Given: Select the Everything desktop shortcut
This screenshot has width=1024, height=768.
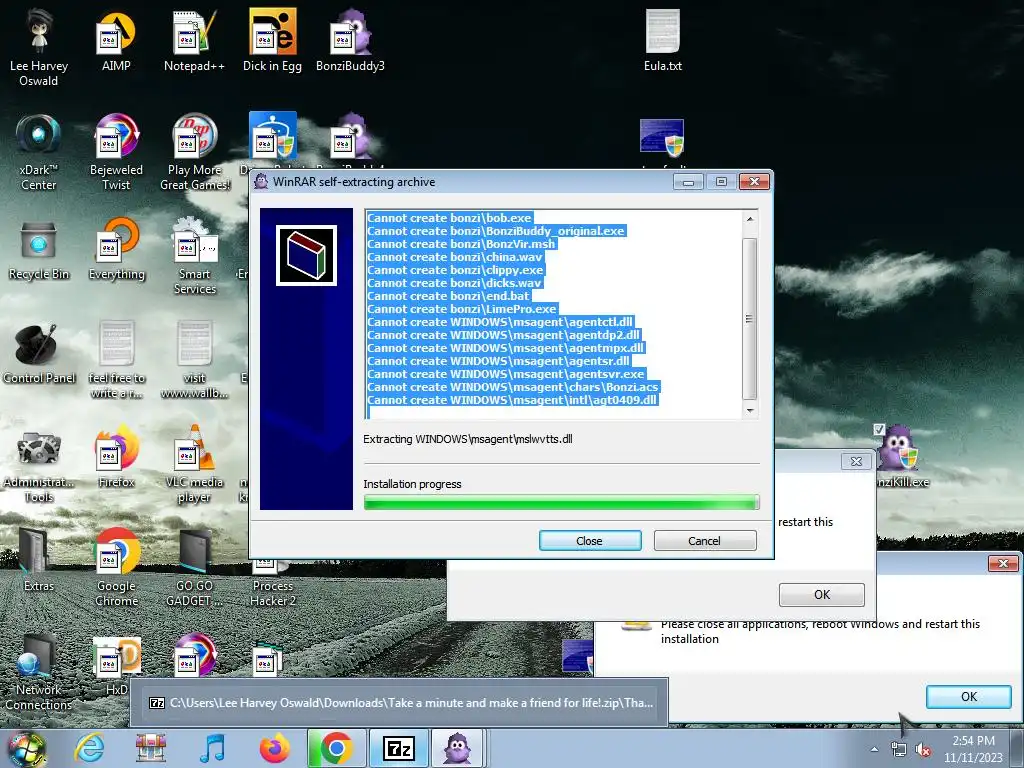Looking at the screenshot, I should coord(116,250).
